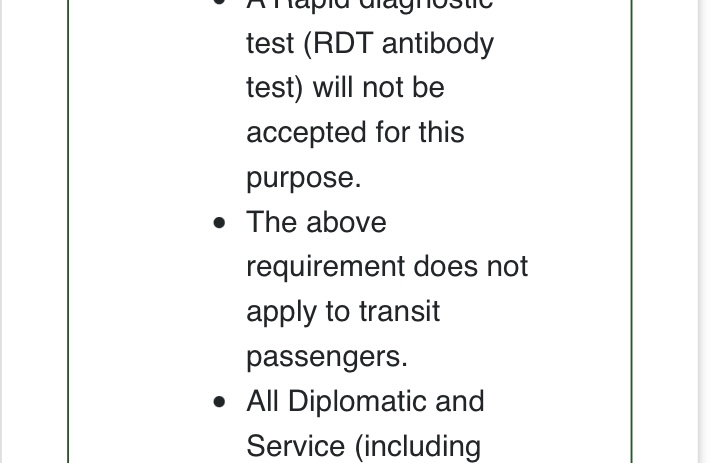Image resolution: width=715 pixels, height=463 pixels.
Task: Click the text 'test (RDT antibody'
Action: [370, 44]
